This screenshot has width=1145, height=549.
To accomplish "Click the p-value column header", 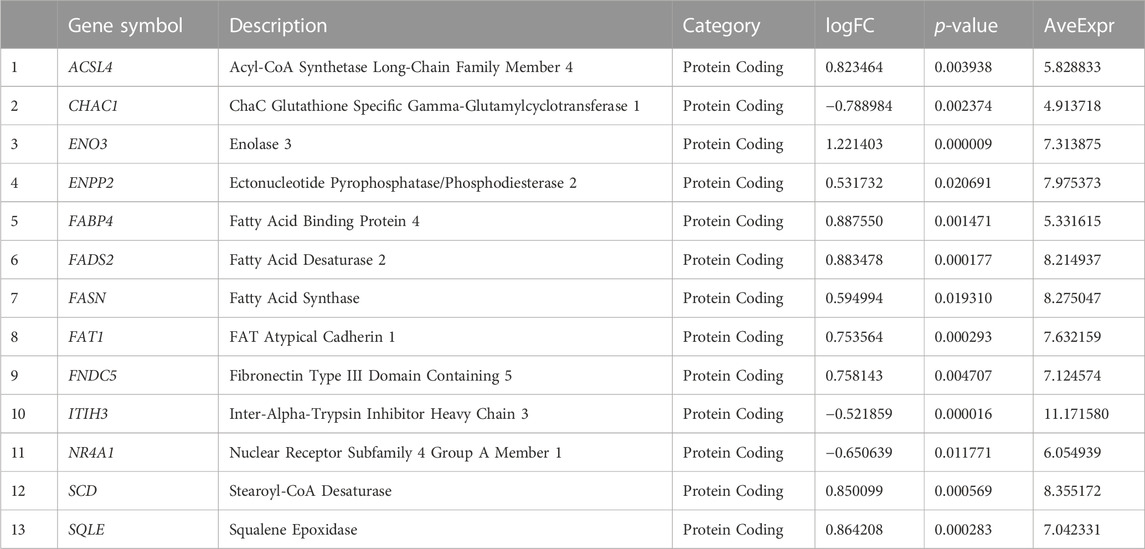I will pyautogui.click(x=966, y=26).
